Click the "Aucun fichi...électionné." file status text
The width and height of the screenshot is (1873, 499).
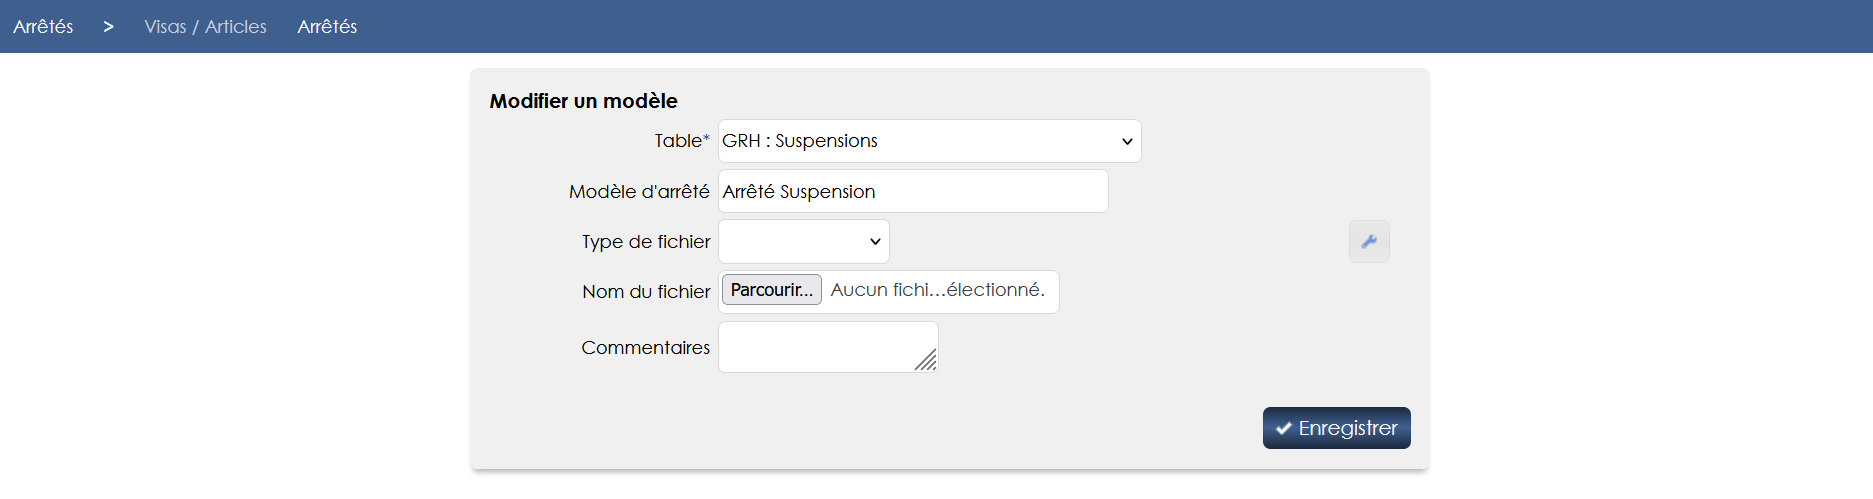coord(937,290)
